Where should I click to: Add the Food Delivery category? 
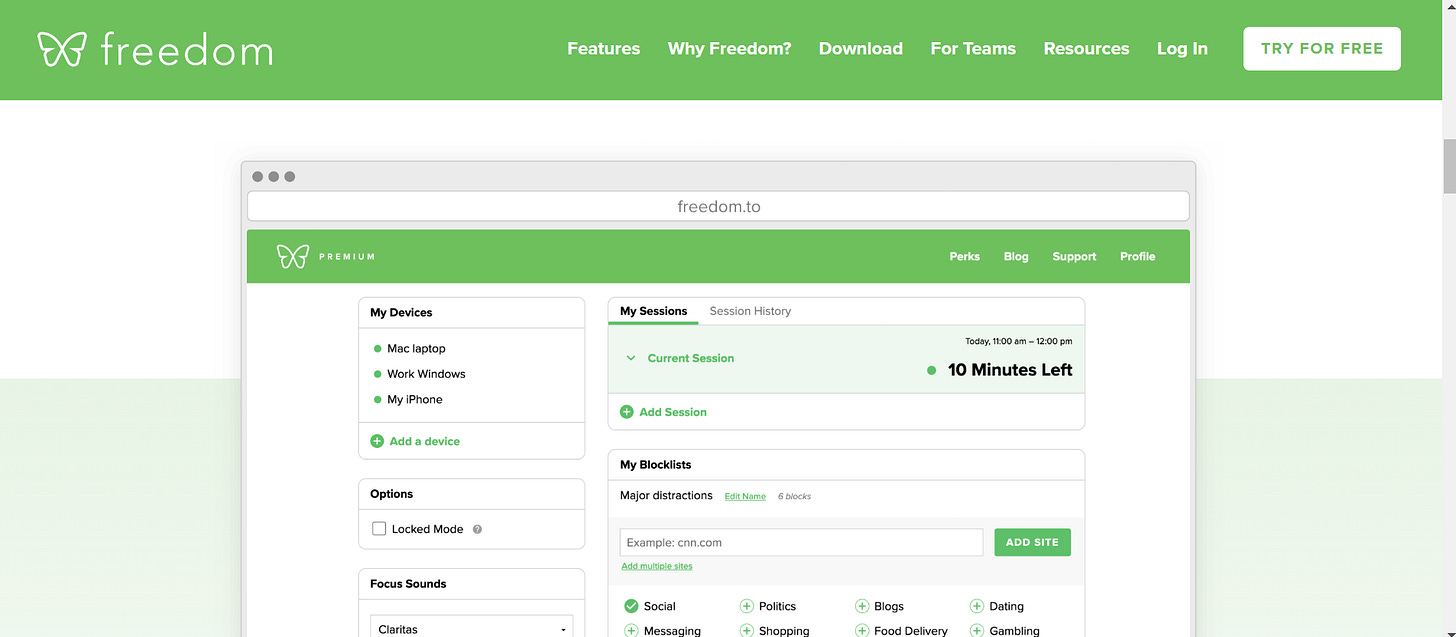click(x=862, y=631)
